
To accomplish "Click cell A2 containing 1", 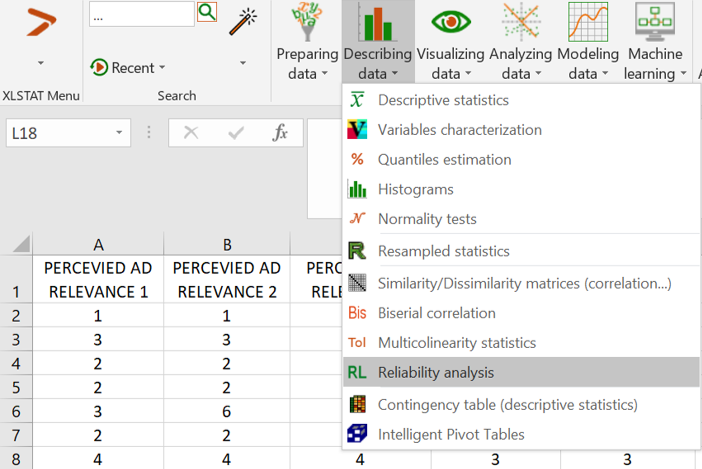I will point(98,316).
